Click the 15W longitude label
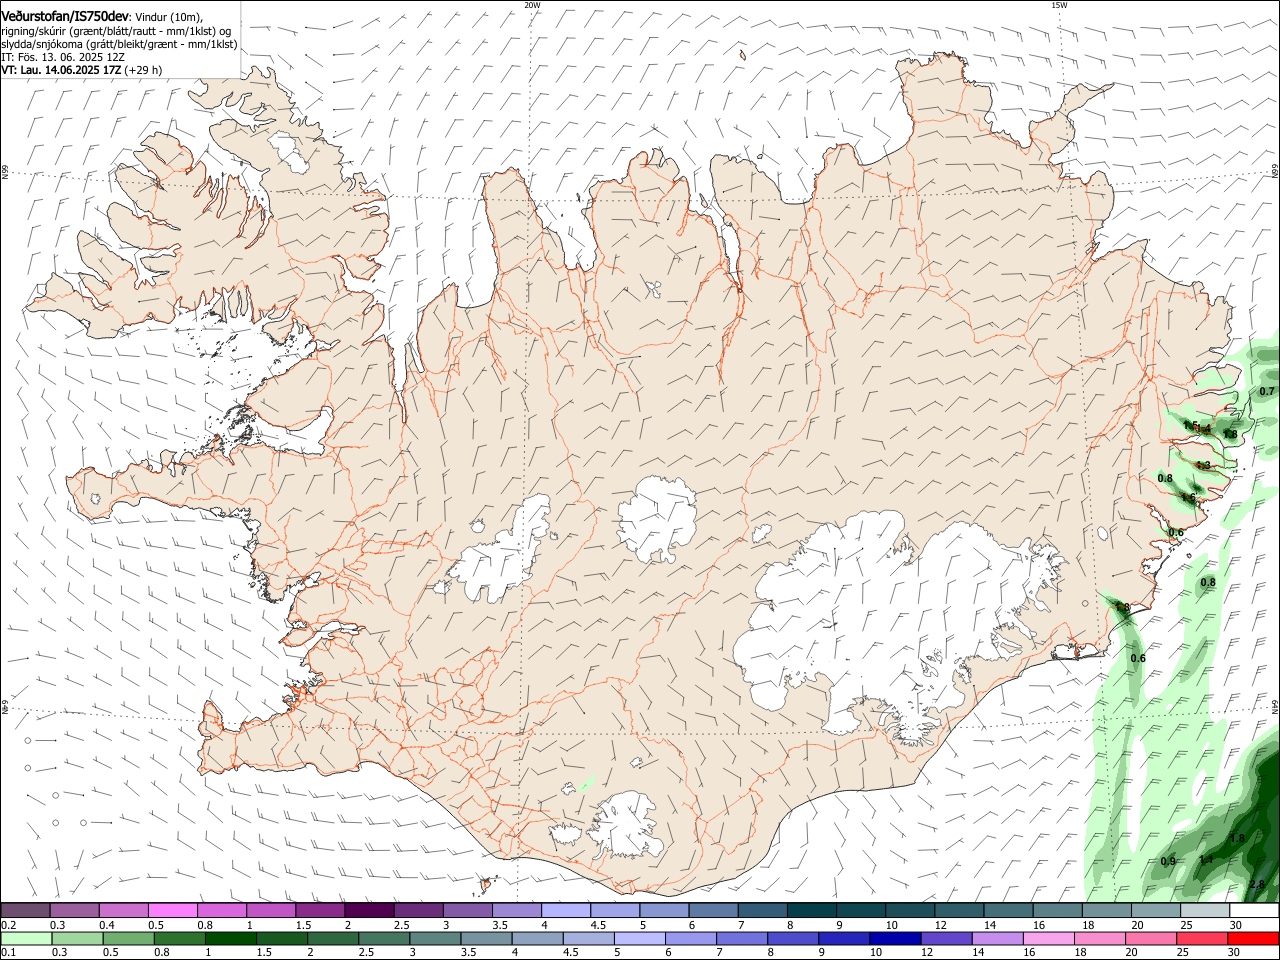The image size is (1280, 960). 1058,5
